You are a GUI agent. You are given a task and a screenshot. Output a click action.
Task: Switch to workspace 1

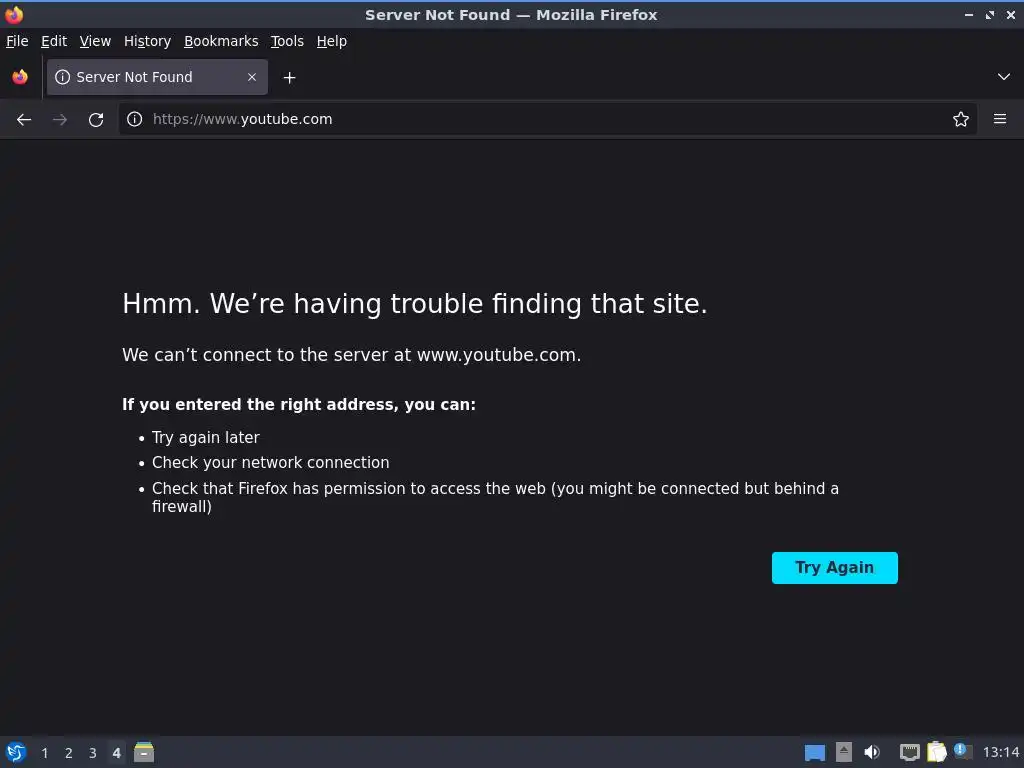click(44, 753)
